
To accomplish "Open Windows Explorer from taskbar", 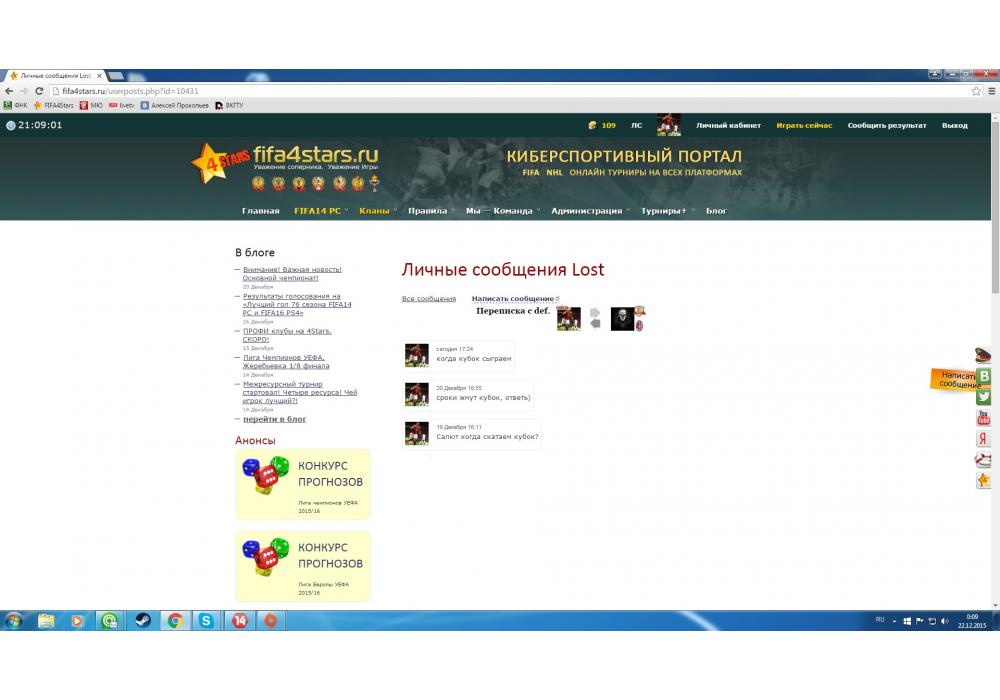I will click(x=46, y=620).
